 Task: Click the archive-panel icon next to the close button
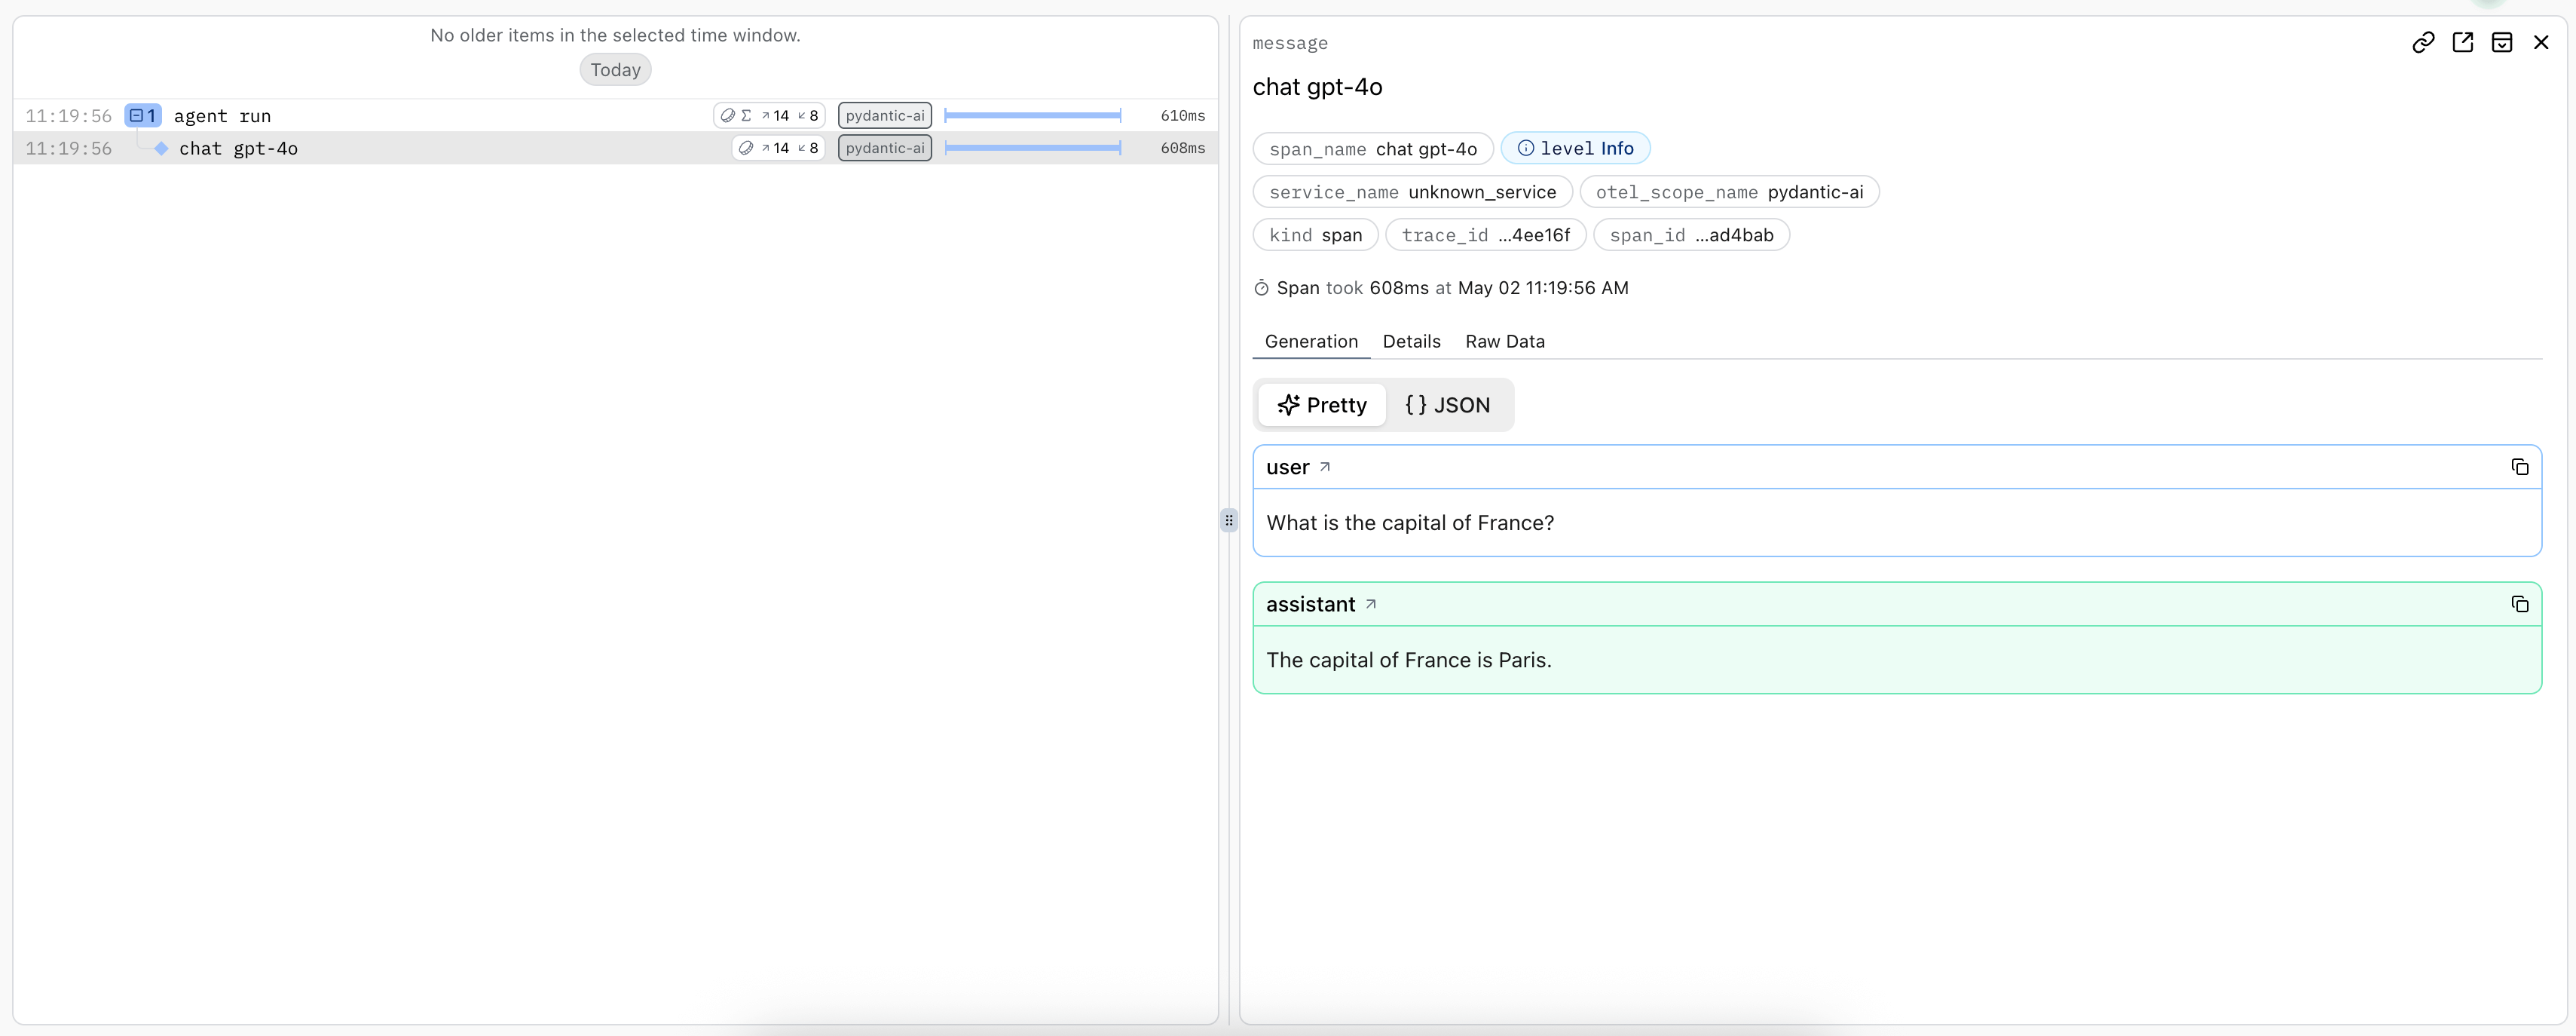click(2503, 42)
